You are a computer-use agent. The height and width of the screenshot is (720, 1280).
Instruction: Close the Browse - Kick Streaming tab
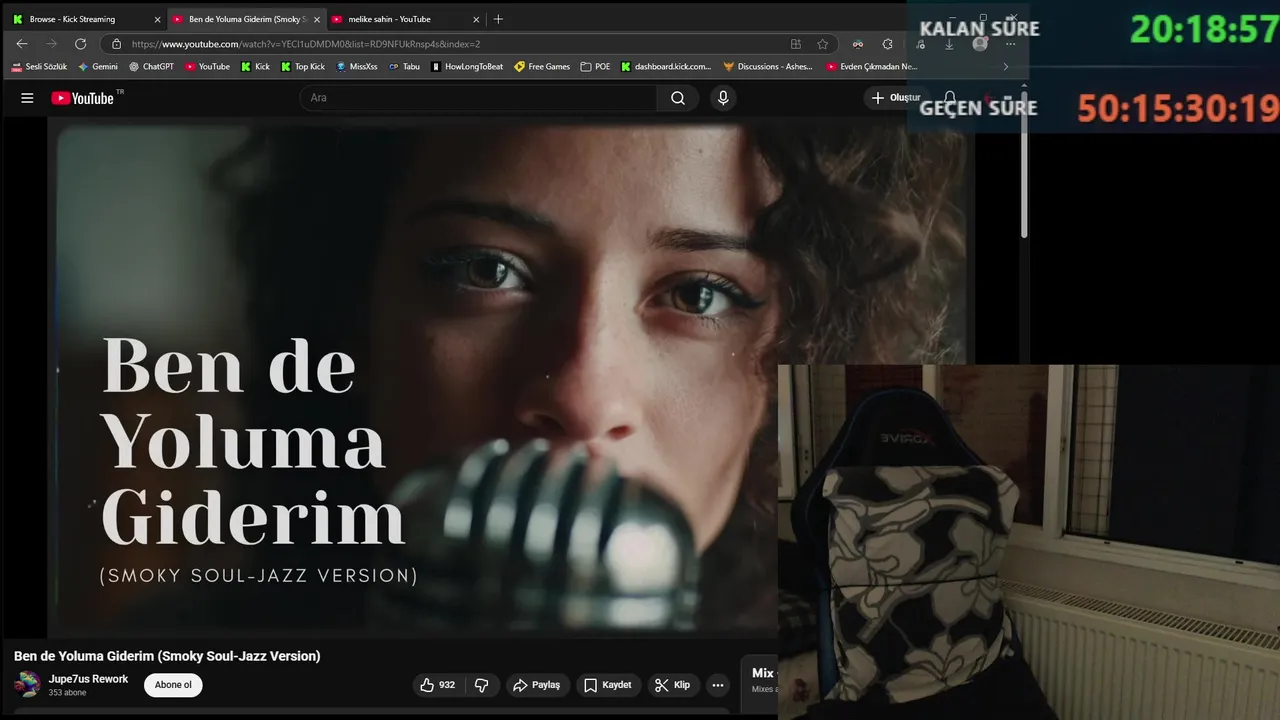157,19
